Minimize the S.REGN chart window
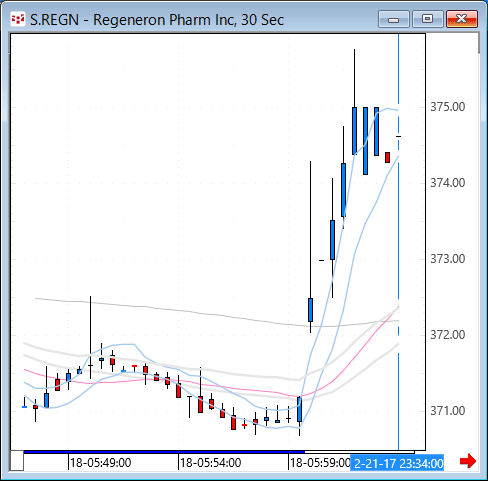This screenshot has width=488, height=481. (x=394, y=19)
